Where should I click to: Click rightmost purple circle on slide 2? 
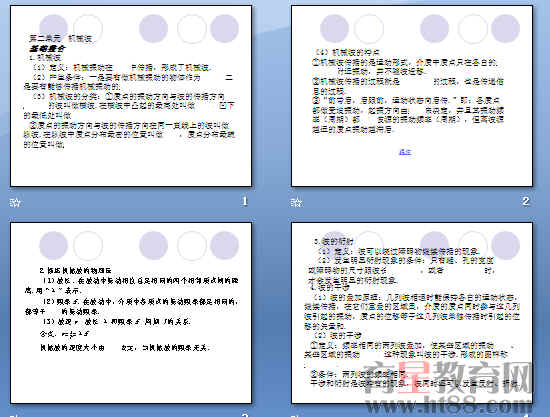click(x=505, y=28)
